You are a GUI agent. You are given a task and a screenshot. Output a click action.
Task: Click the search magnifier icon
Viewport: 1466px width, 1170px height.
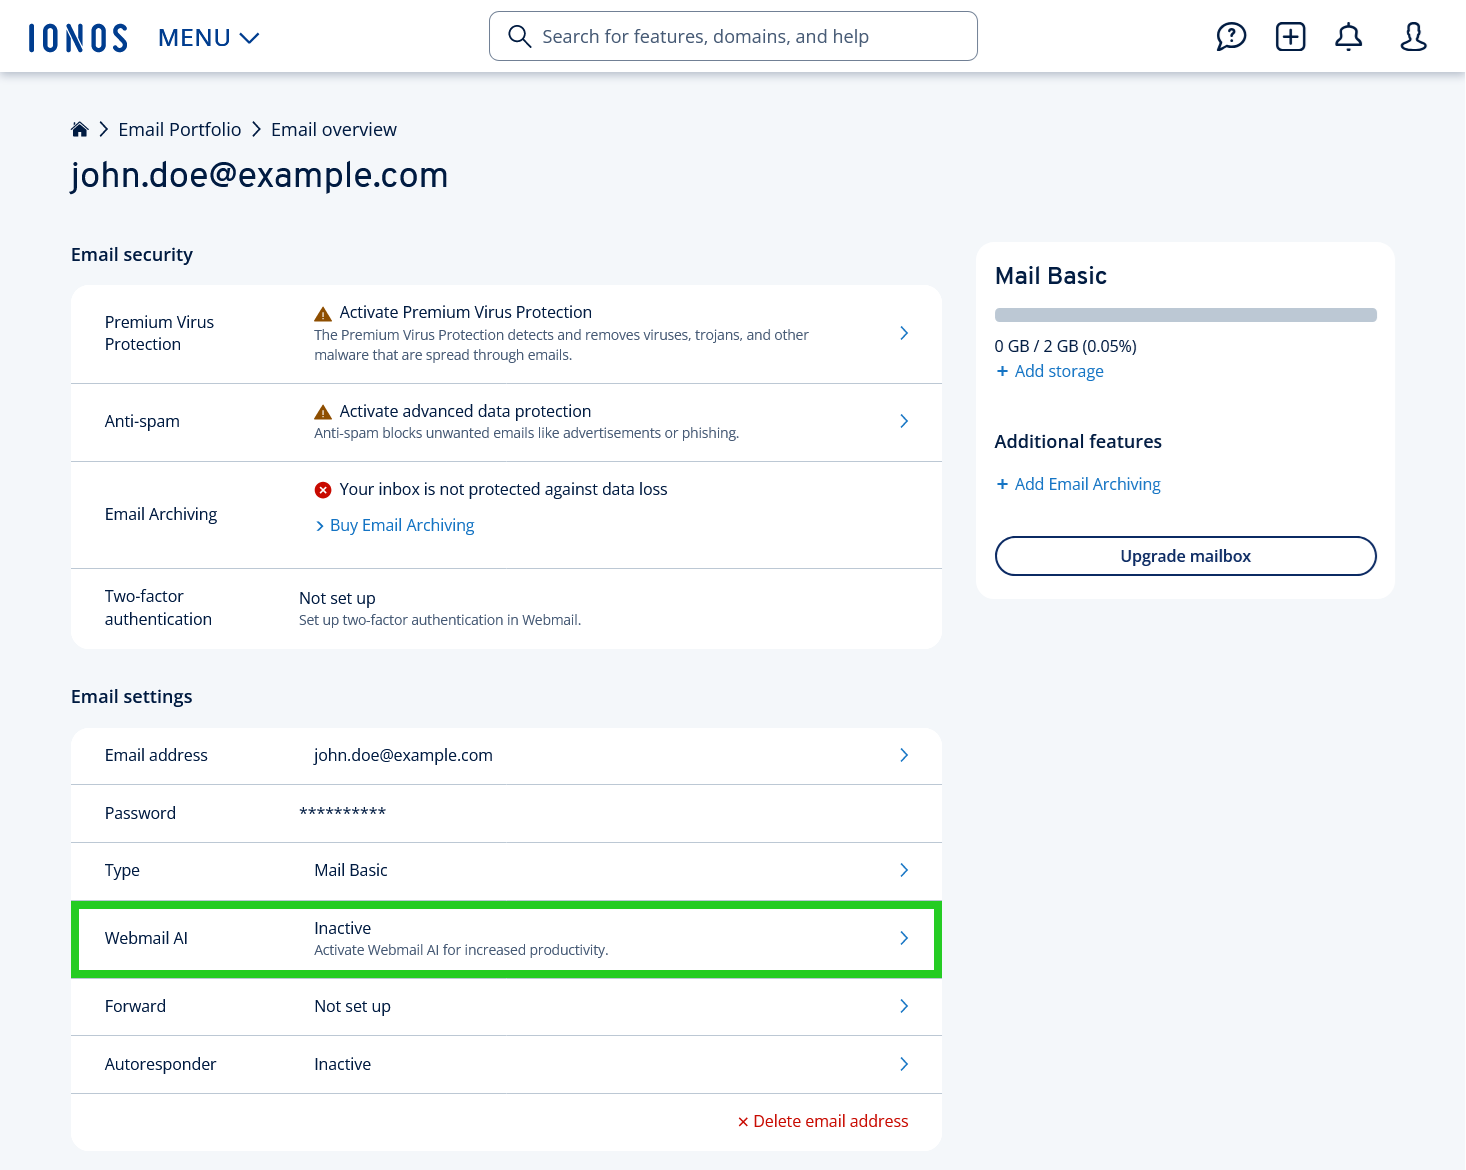(x=519, y=37)
